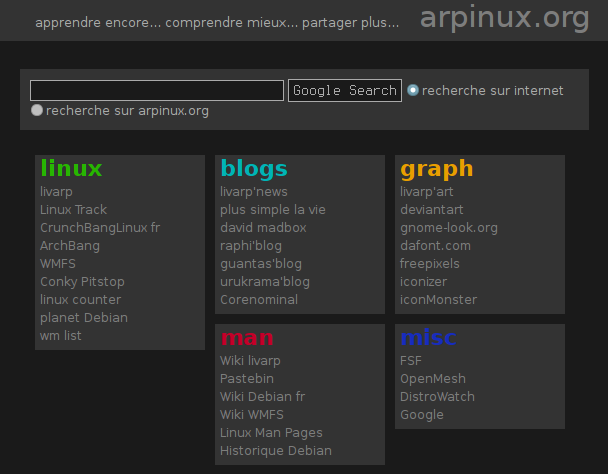The image size is (608, 474).
Task: Click the cyan 'blogs' heading
Action: coord(254,169)
